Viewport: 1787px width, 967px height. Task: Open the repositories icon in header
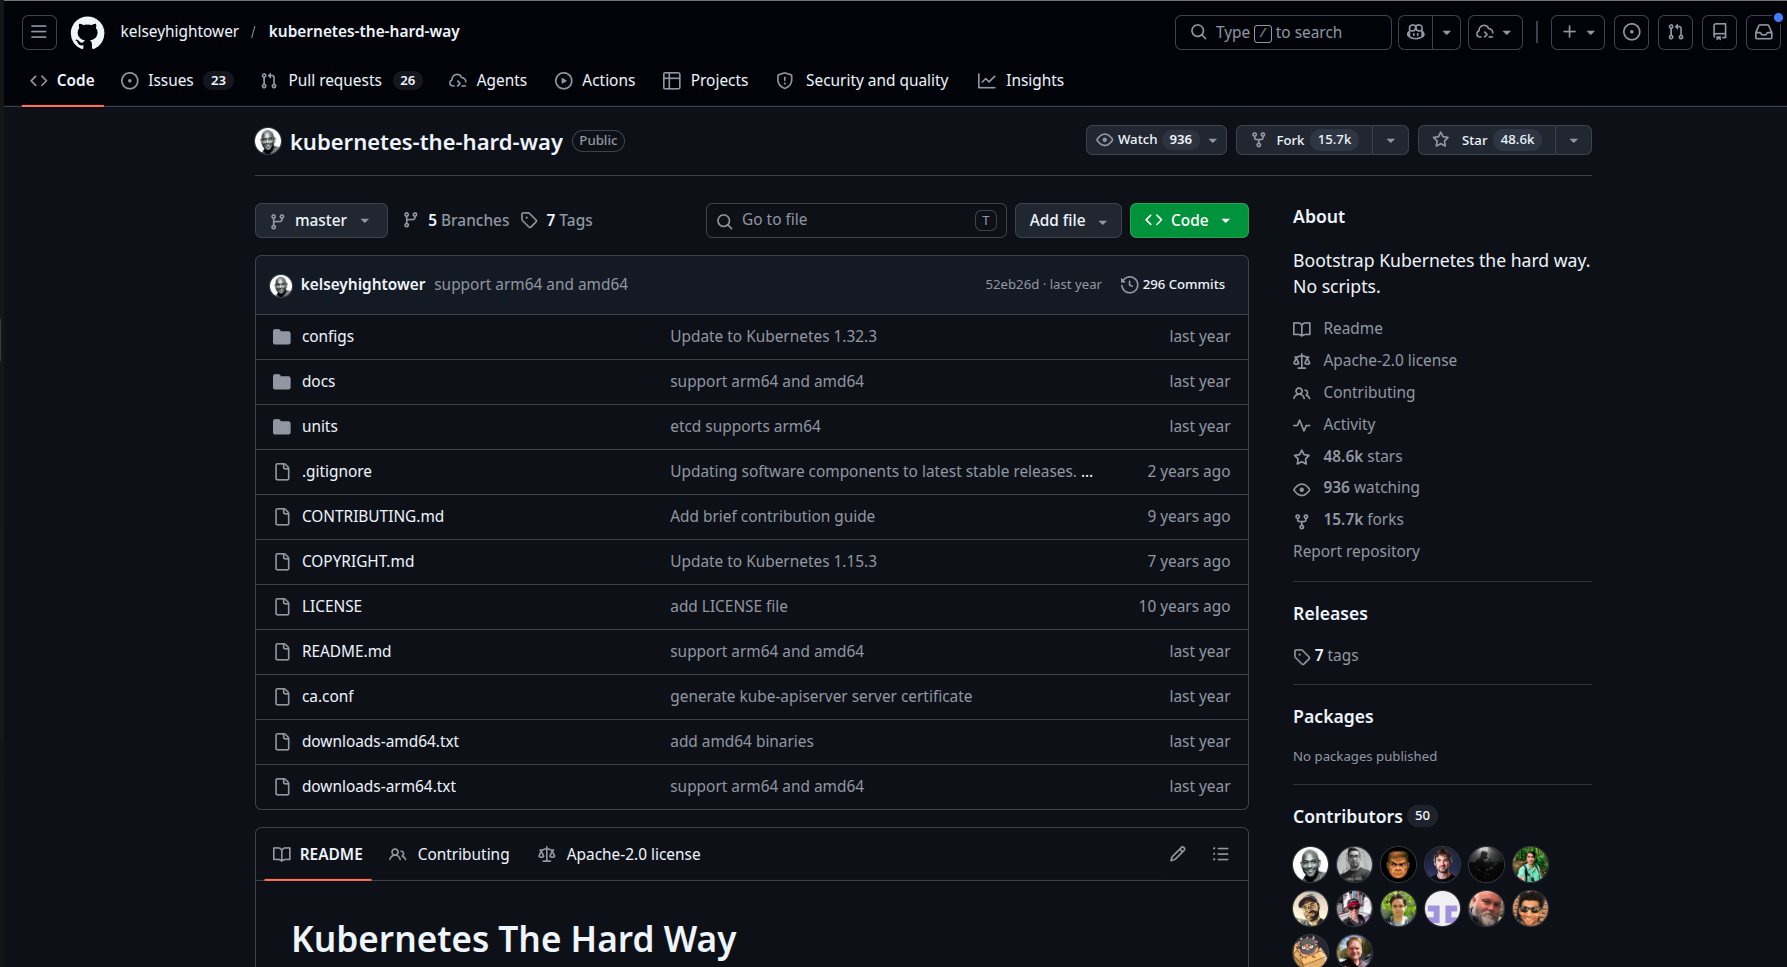tap(1720, 32)
